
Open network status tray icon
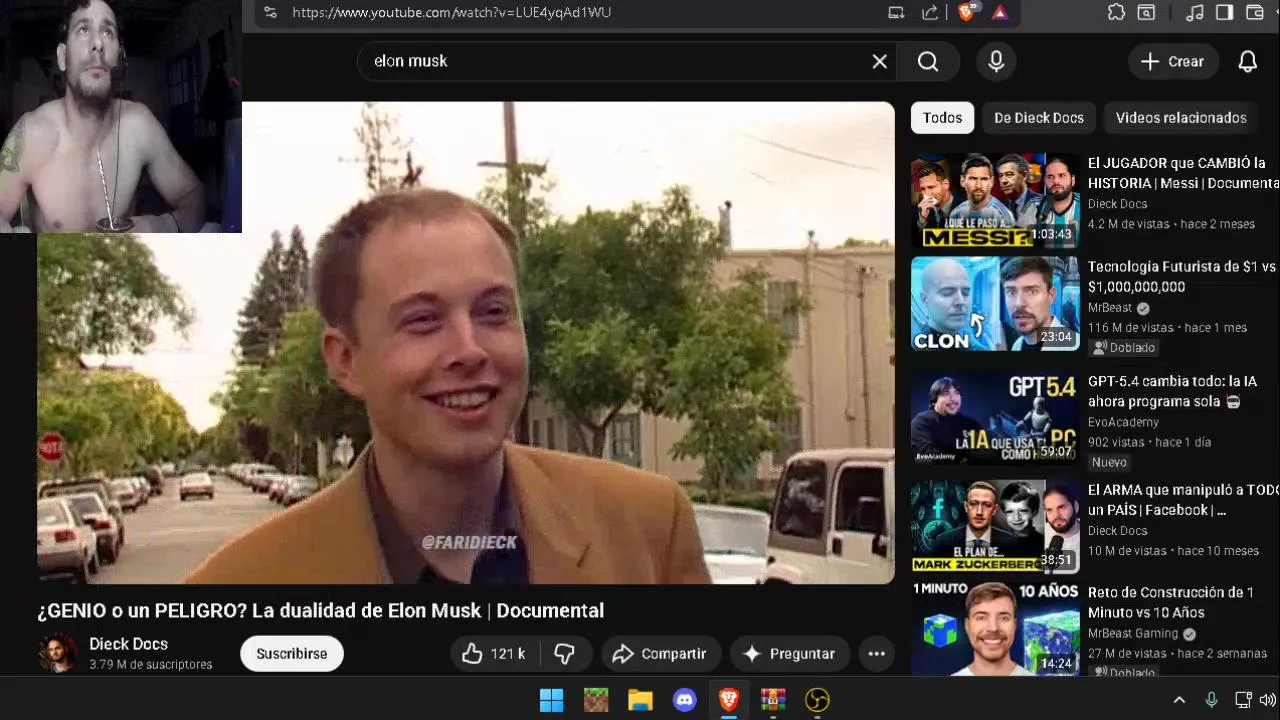pos(1243,700)
